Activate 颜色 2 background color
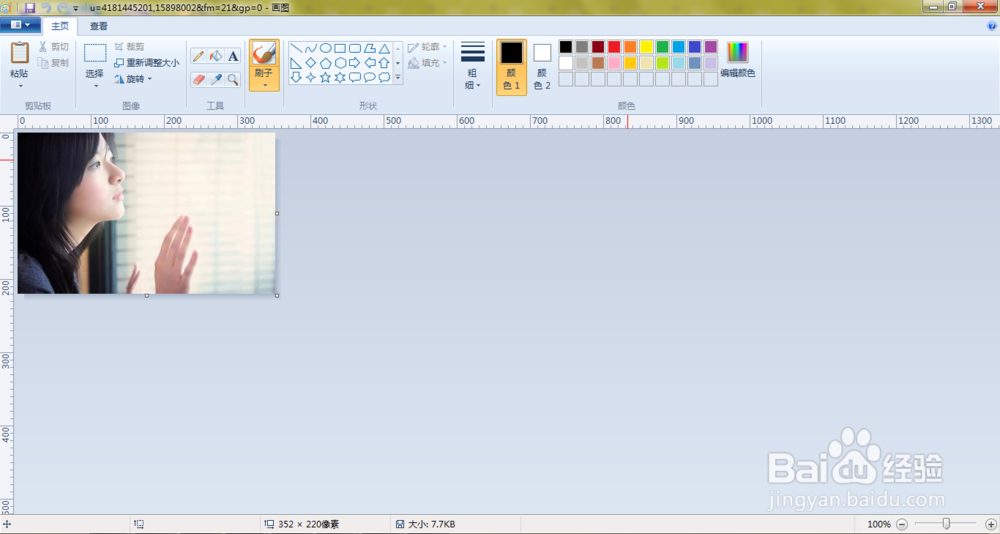This screenshot has height=534, width=1000. [542, 67]
